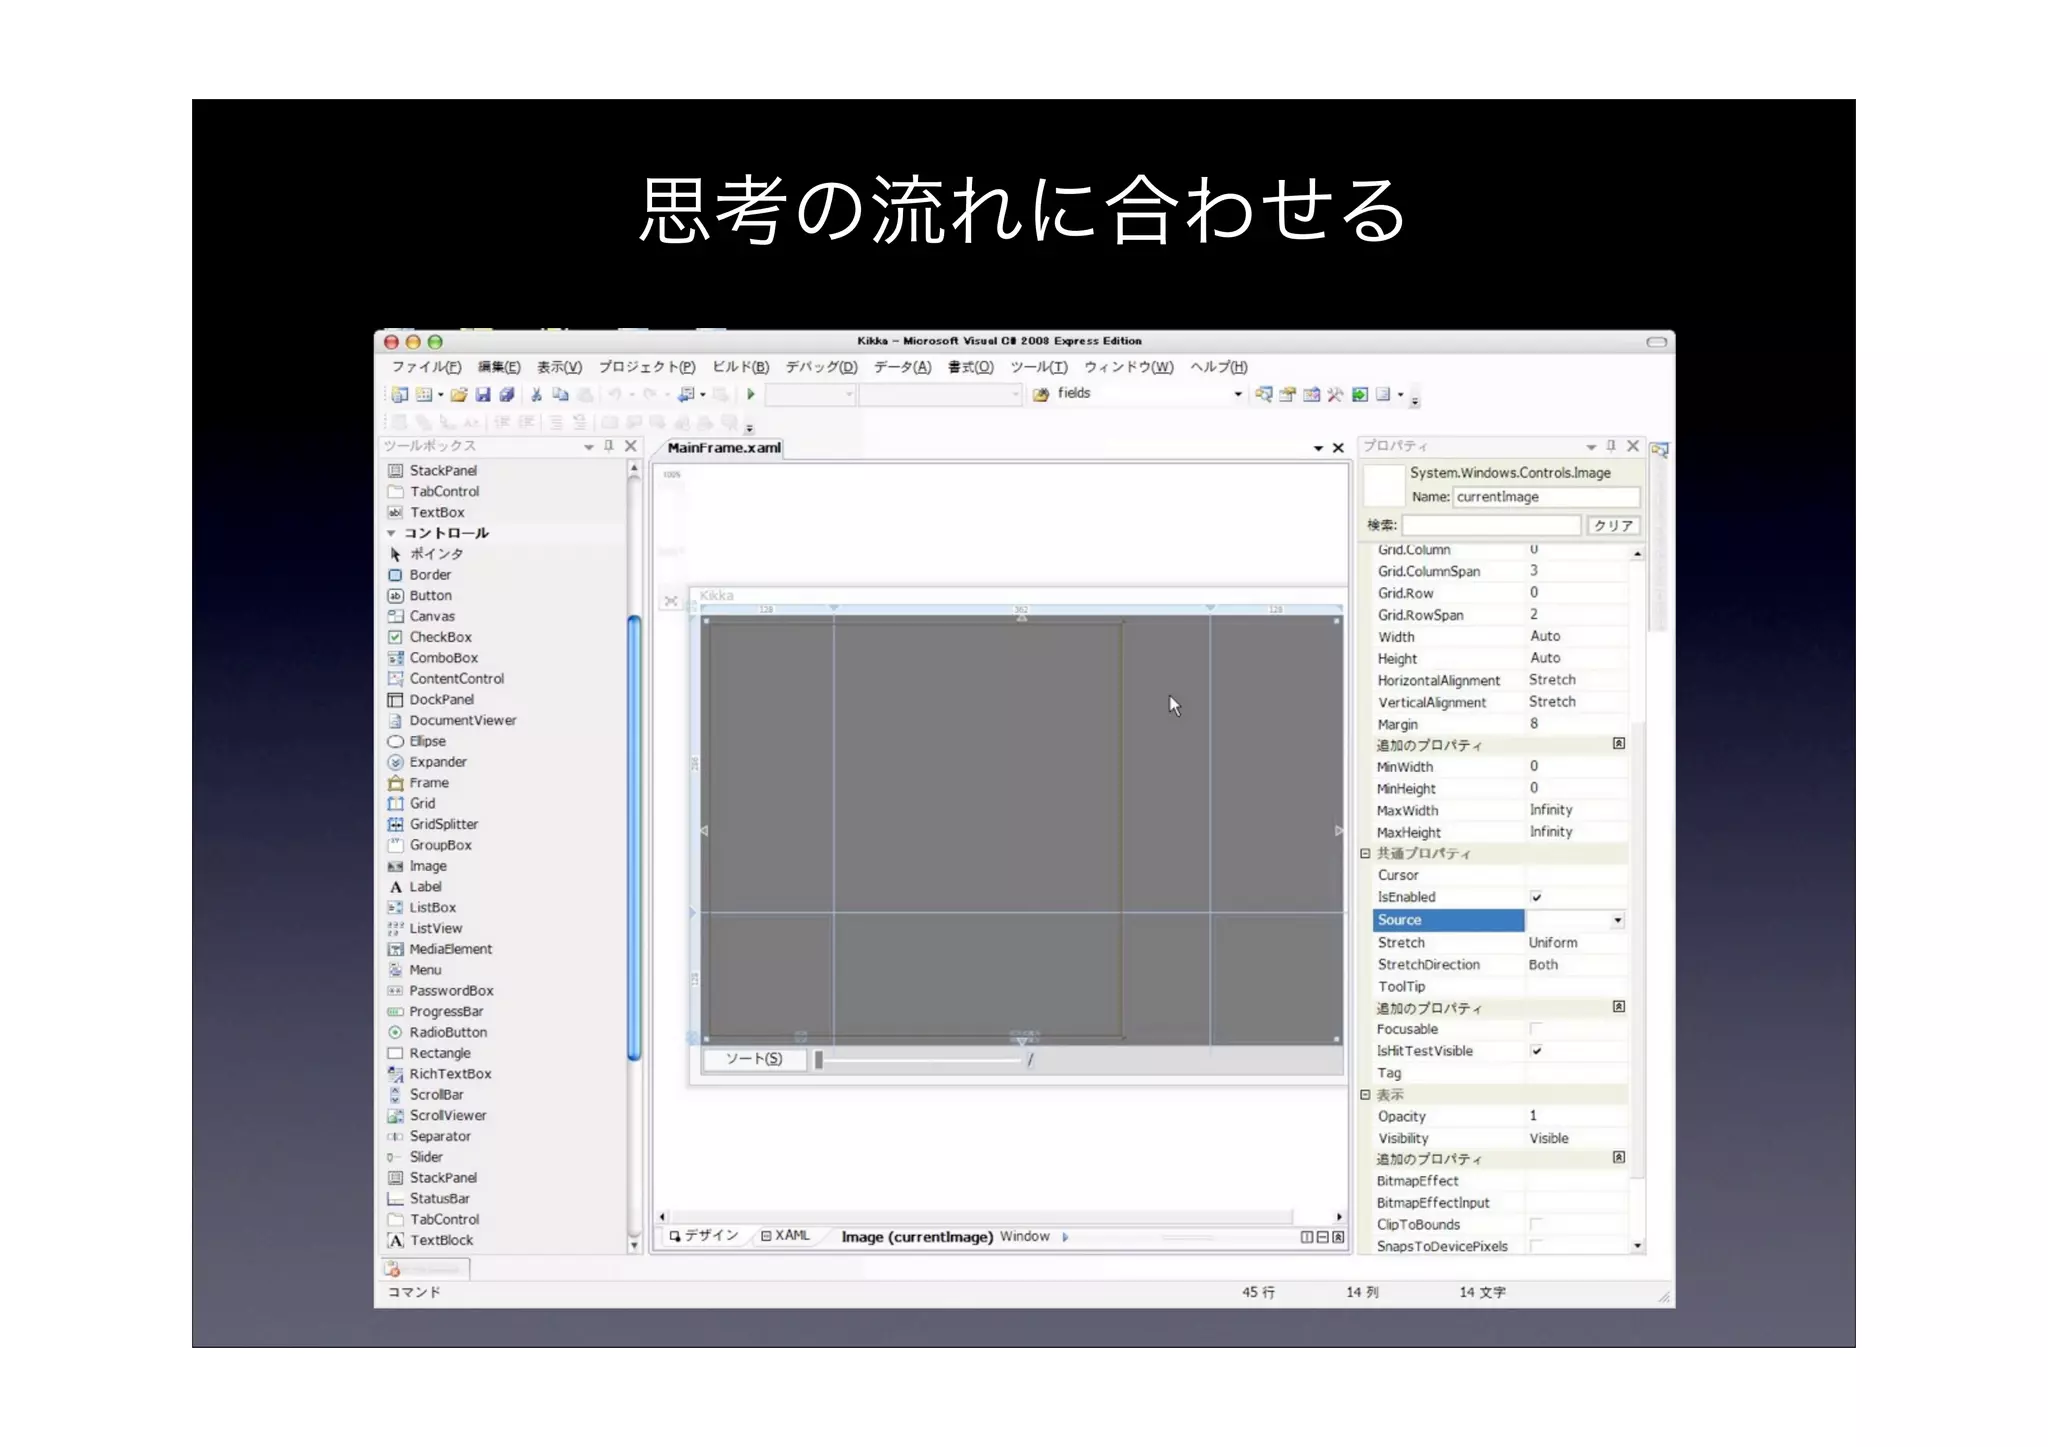Click the toolbox vertical scrollbar thumb
Viewport: 2048px width, 1447px height.
click(633, 837)
